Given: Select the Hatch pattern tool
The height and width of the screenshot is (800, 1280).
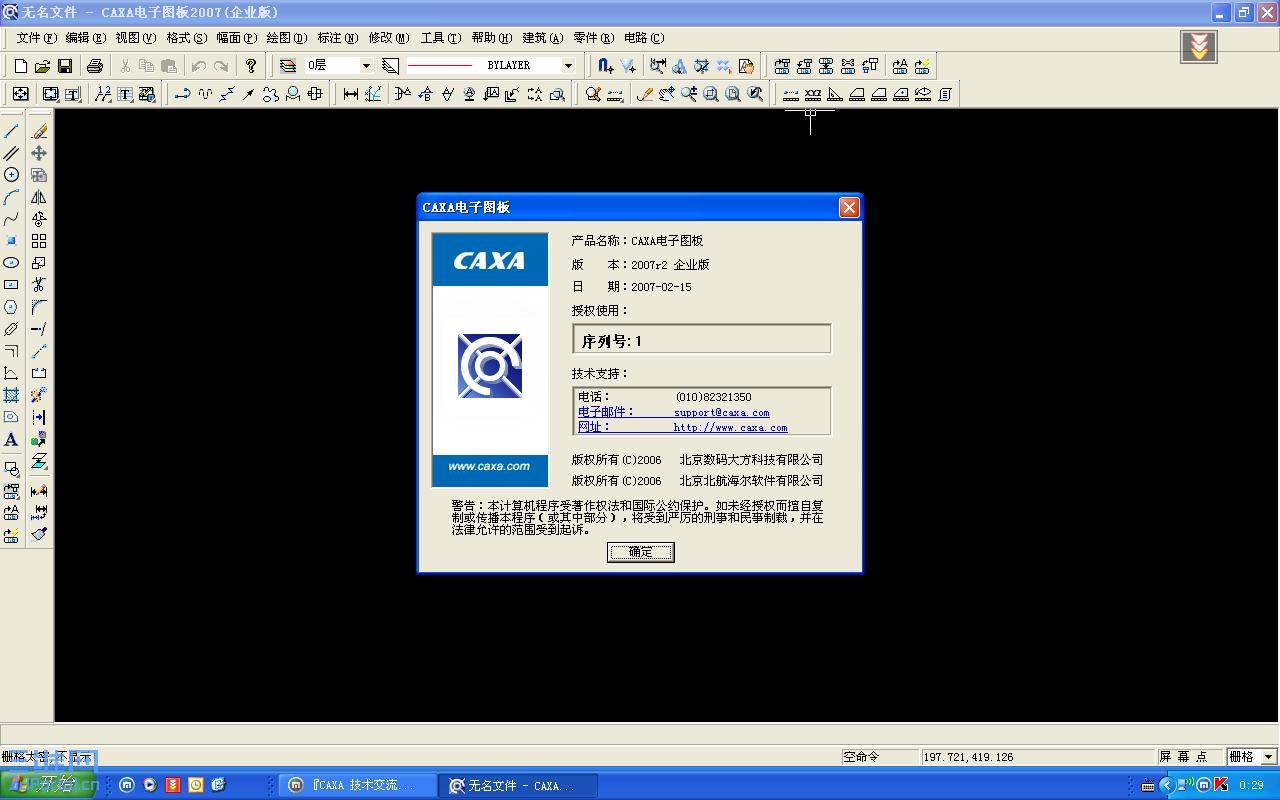Looking at the screenshot, I should pyautogui.click(x=11, y=395).
